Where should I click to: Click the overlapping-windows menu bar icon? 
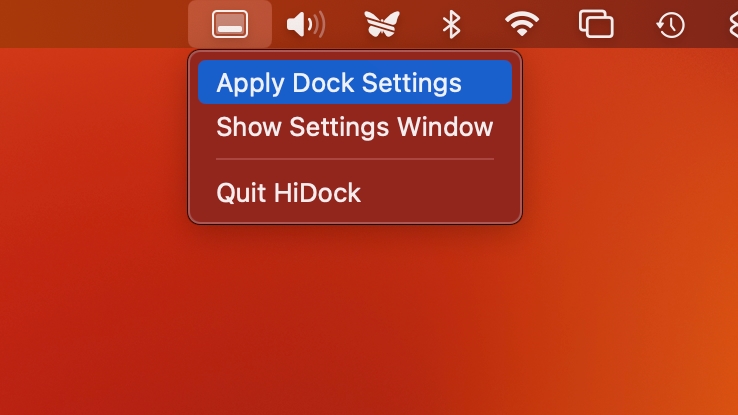click(x=596, y=24)
